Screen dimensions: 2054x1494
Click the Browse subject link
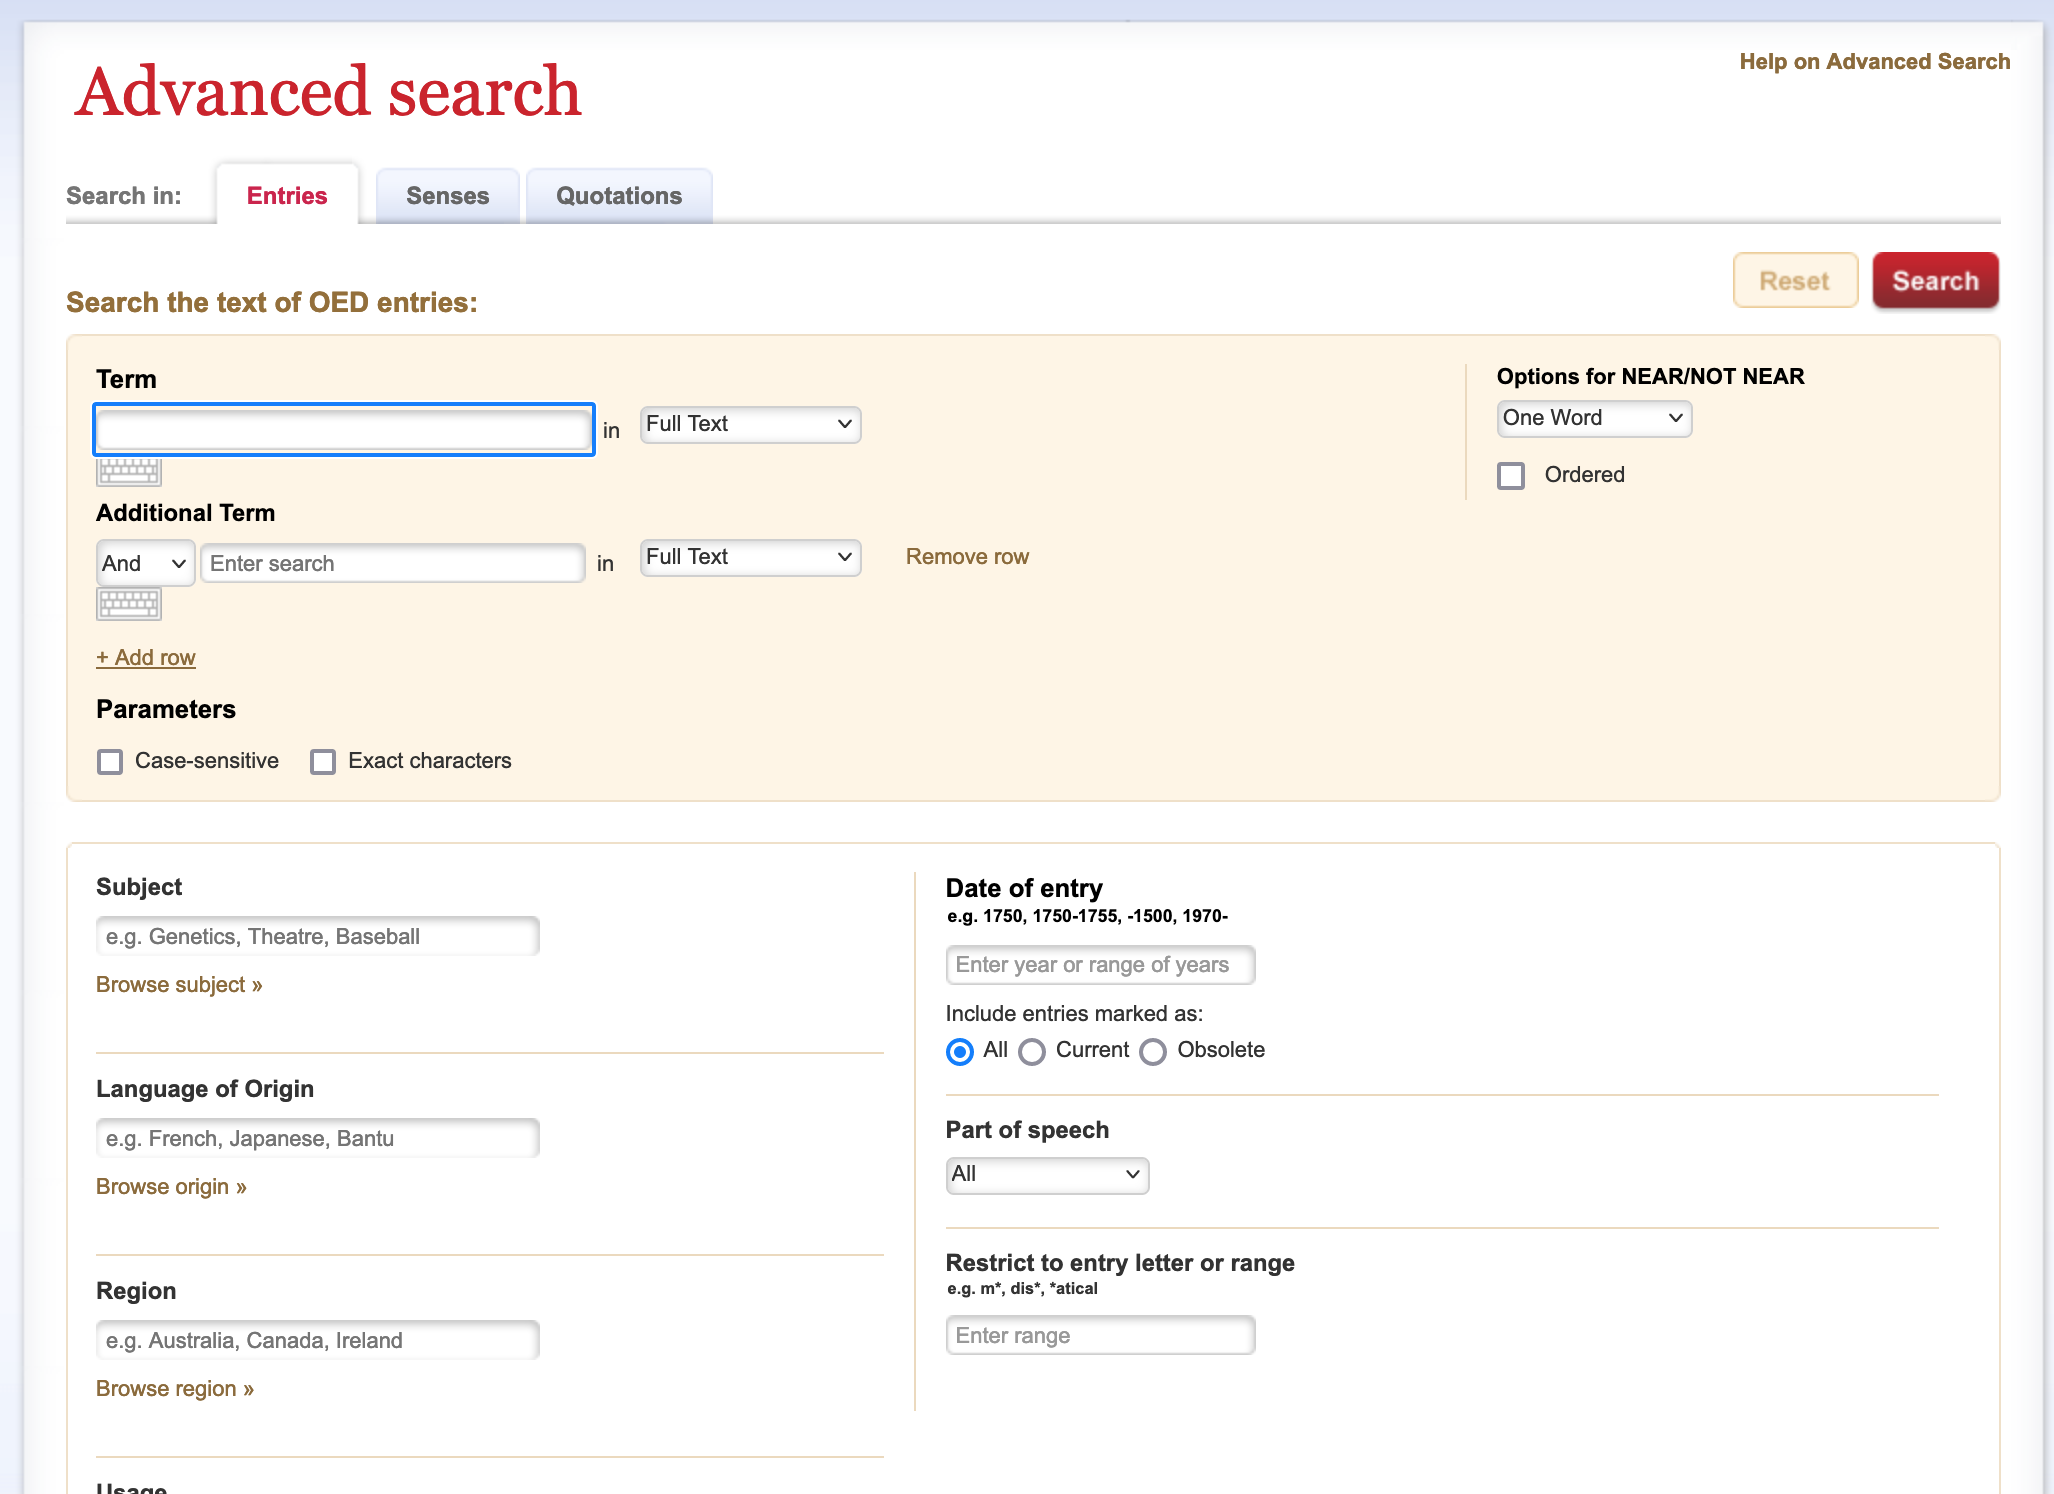(x=179, y=985)
